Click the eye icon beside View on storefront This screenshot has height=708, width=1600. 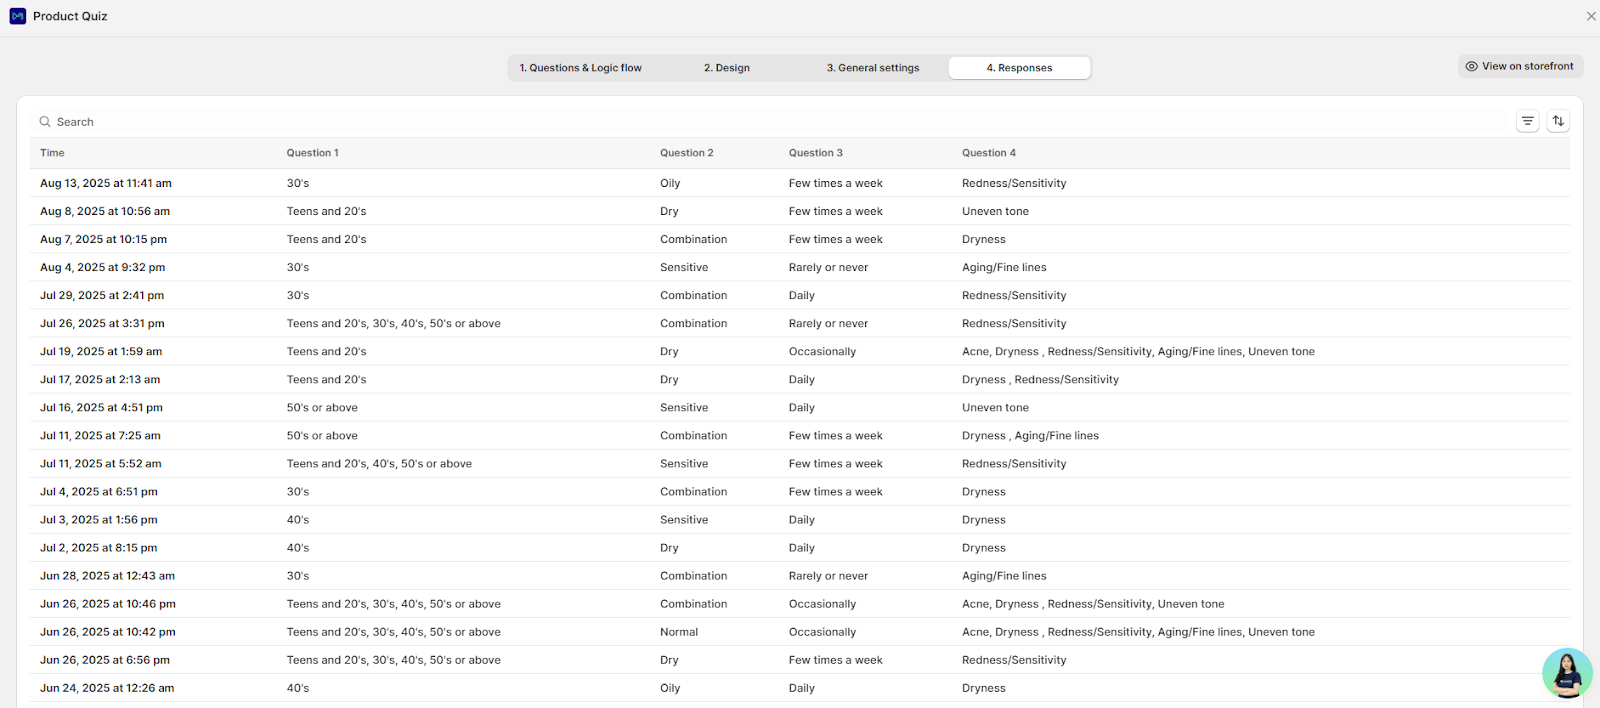point(1472,67)
